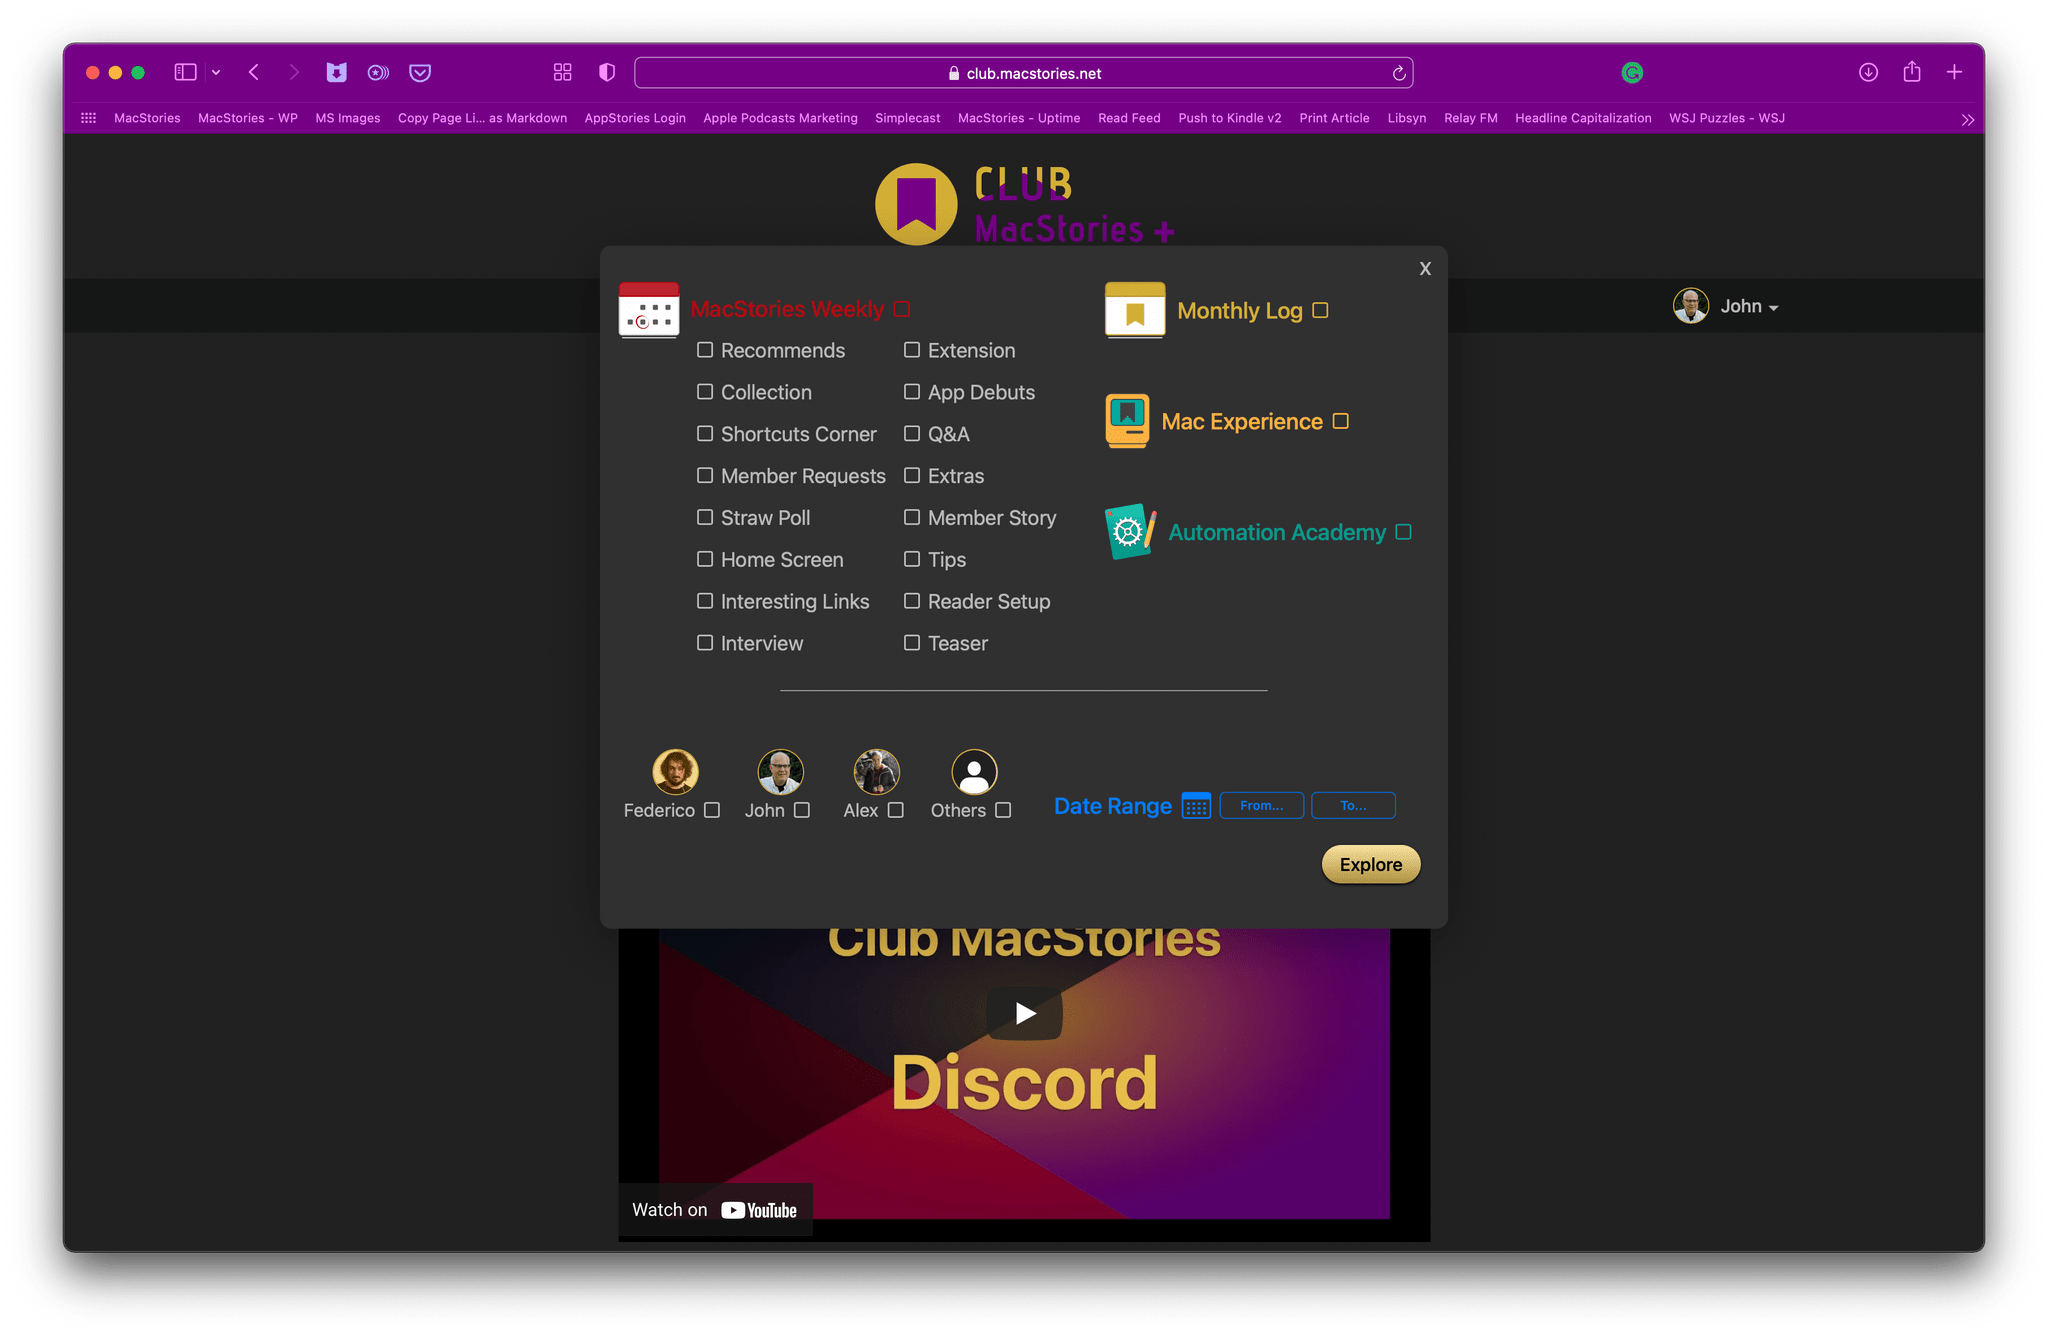Open the Read Feed bookmark
2048x1336 pixels.
coord(1129,118)
